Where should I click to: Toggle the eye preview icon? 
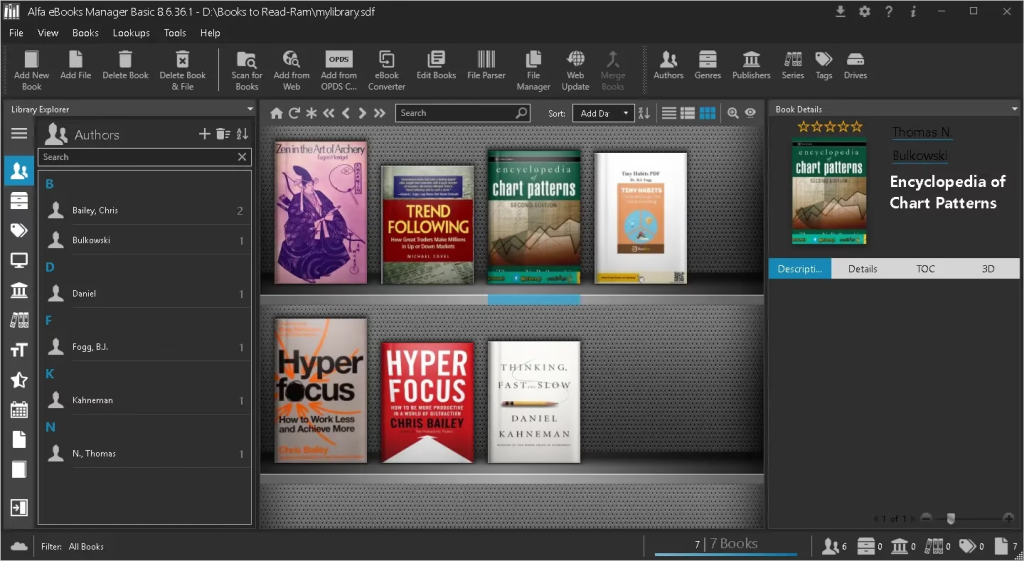750,113
